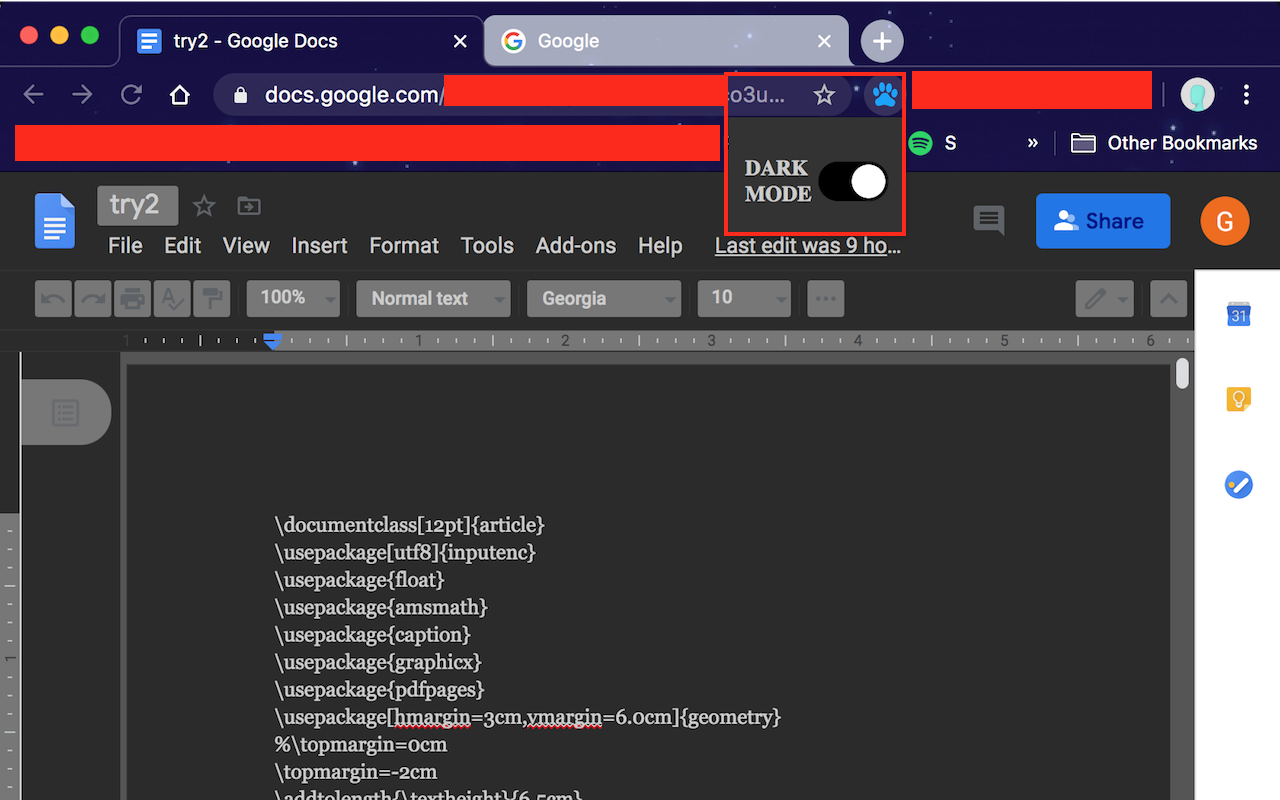The height and width of the screenshot is (800, 1280).
Task: Show the document outline
Action: [x=65, y=412]
